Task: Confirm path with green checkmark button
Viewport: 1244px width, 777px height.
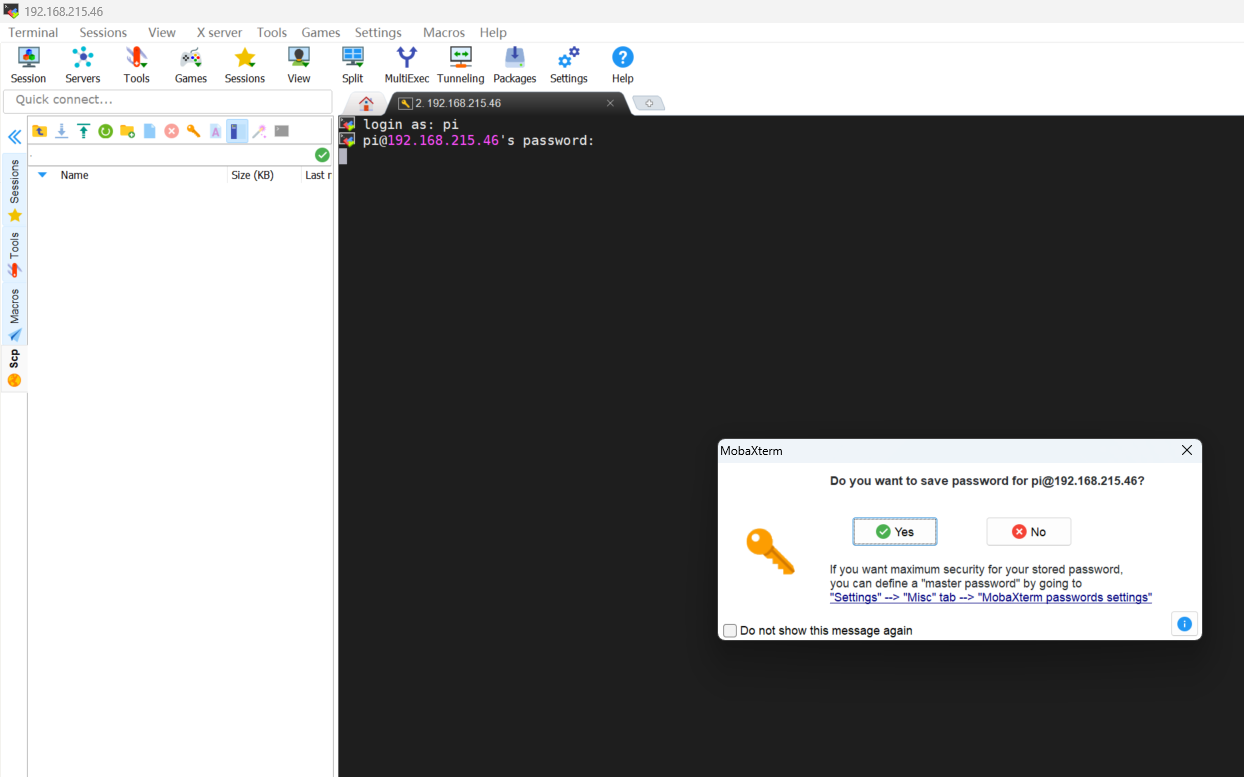Action: [x=322, y=155]
